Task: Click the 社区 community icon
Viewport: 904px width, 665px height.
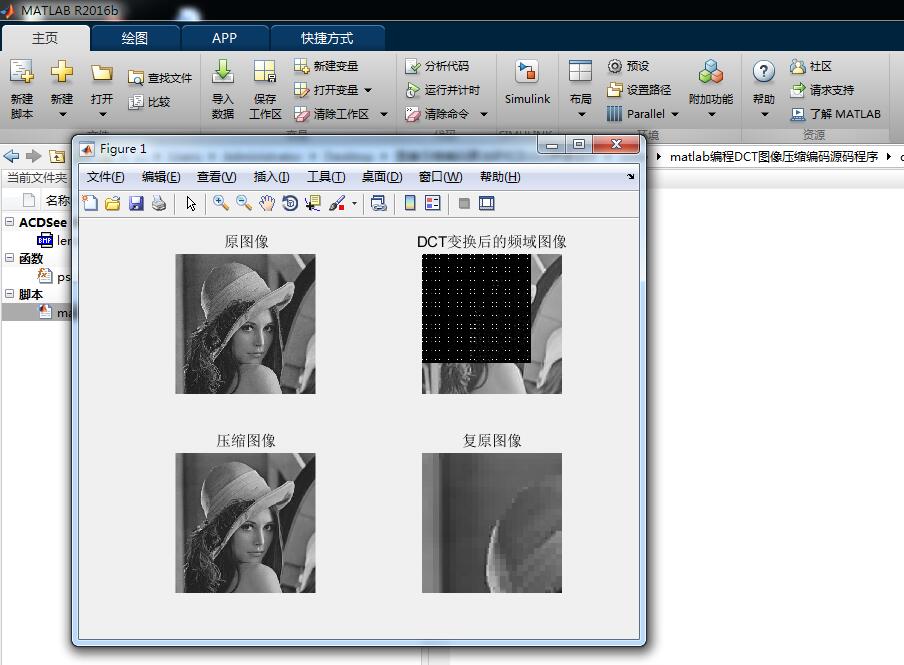Action: (x=798, y=66)
